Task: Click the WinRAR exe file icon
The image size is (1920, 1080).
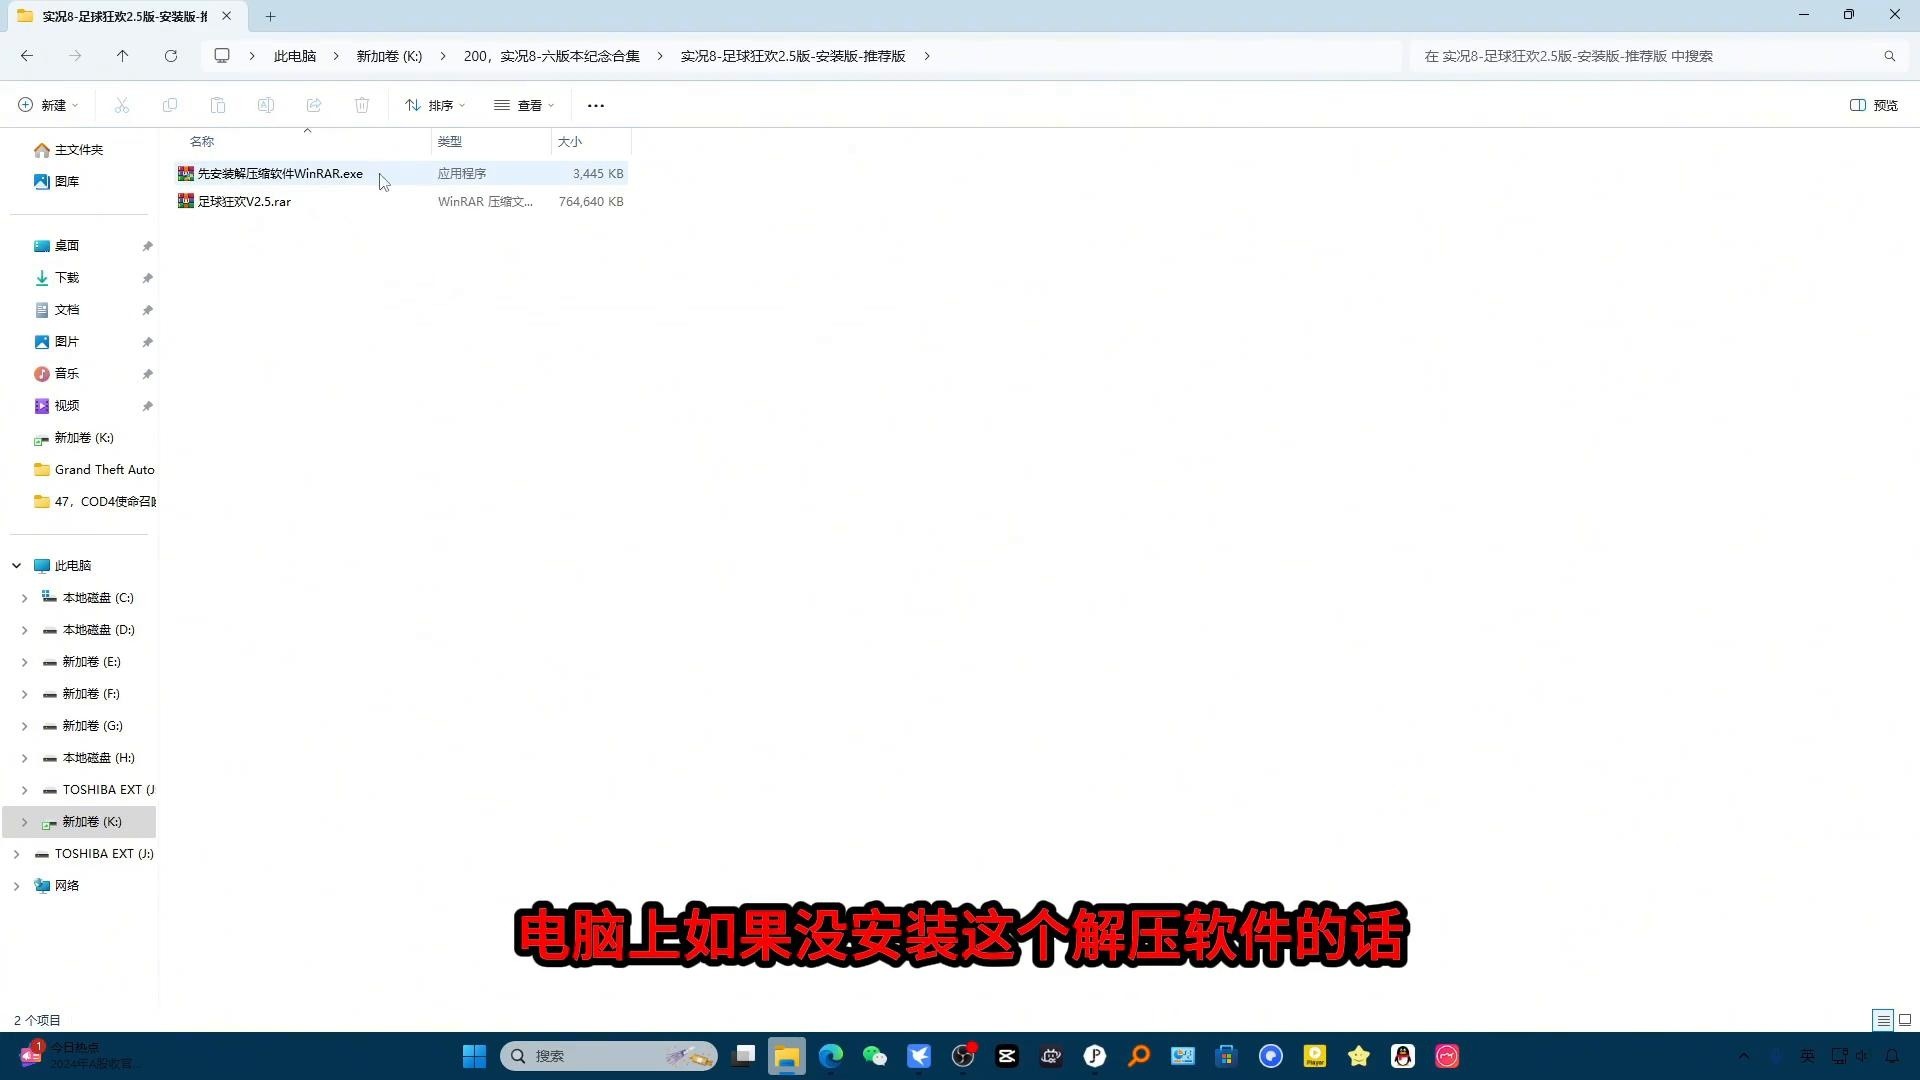Action: pos(186,173)
